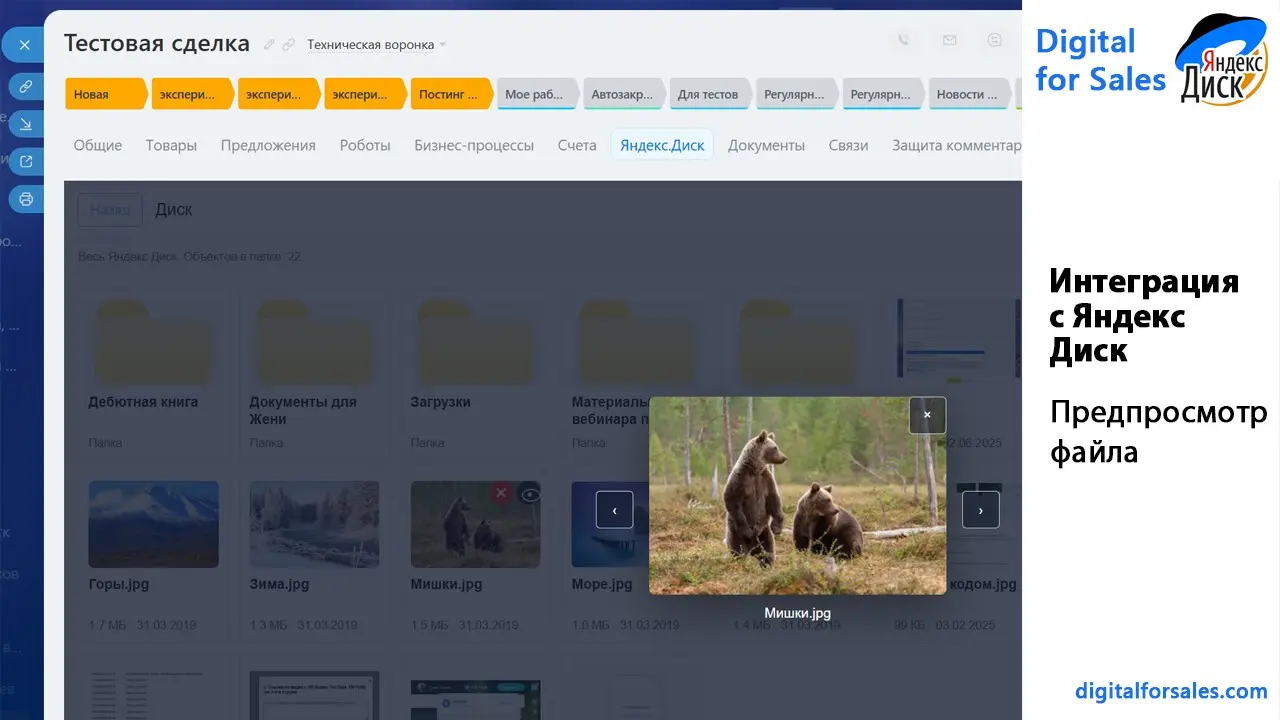
Task: Click the Назад button
Action: pyautogui.click(x=110, y=210)
